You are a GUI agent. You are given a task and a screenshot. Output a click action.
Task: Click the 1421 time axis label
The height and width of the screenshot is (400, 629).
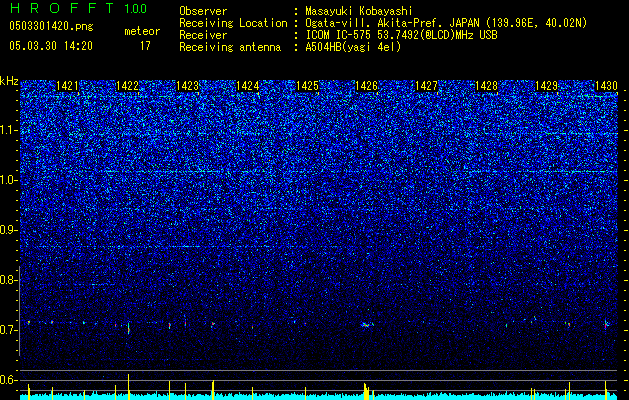click(67, 85)
